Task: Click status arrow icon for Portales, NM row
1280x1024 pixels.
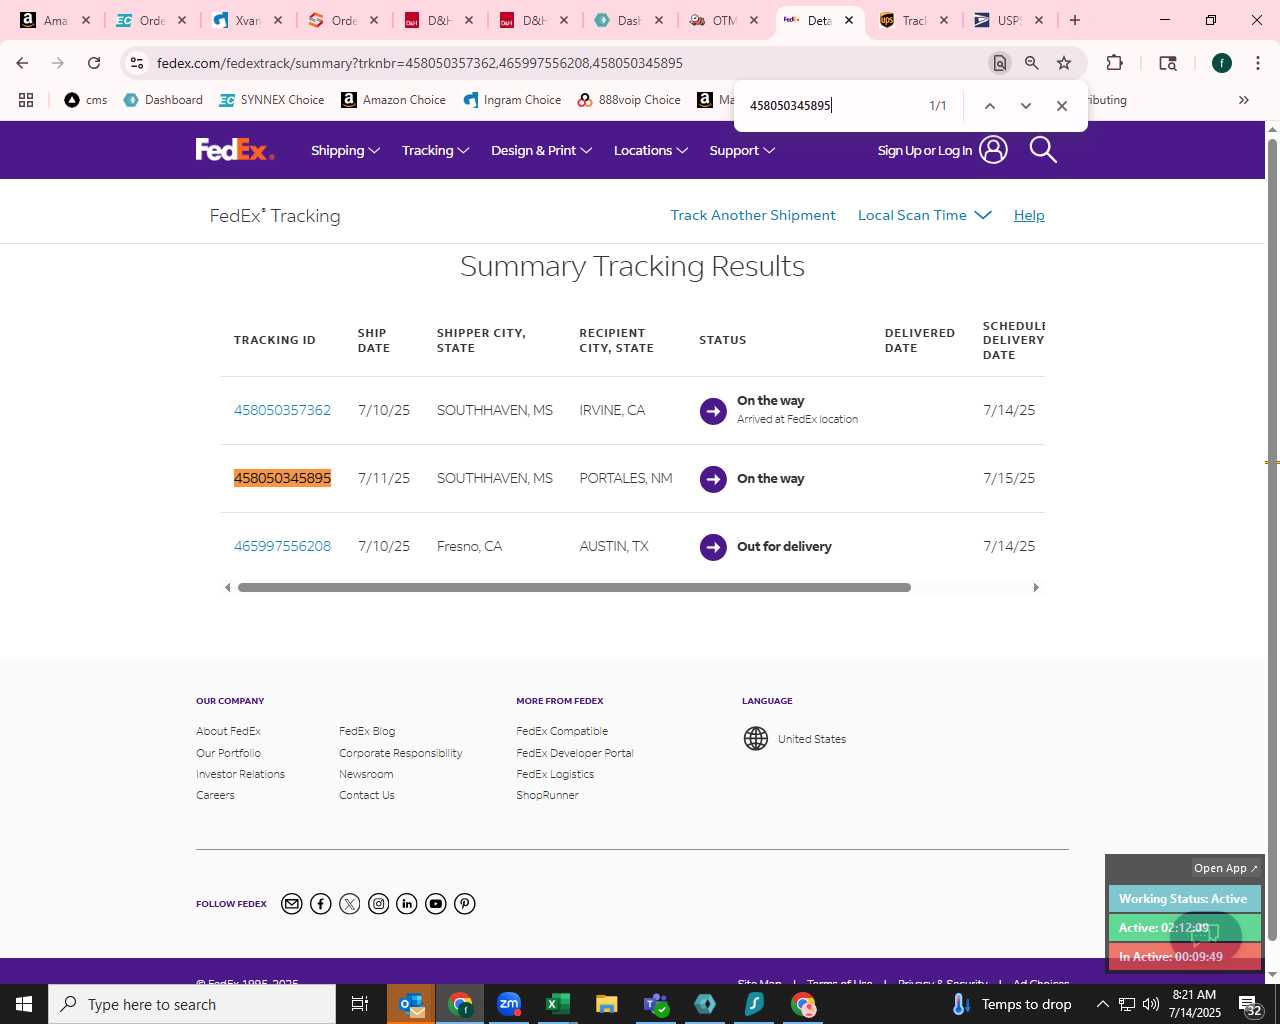Action: (713, 479)
